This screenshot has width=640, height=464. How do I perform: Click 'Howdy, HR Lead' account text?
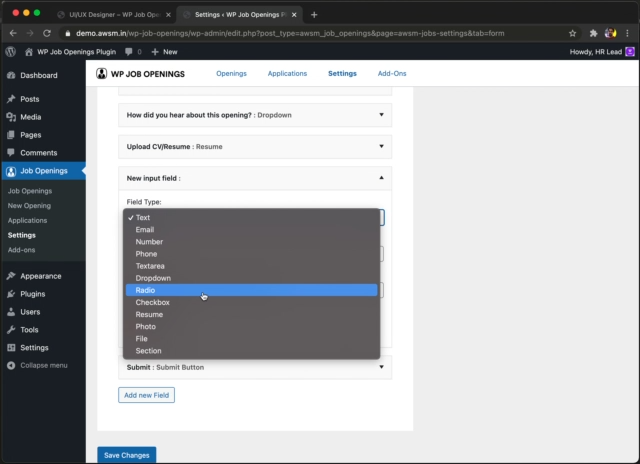[x=596, y=52]
